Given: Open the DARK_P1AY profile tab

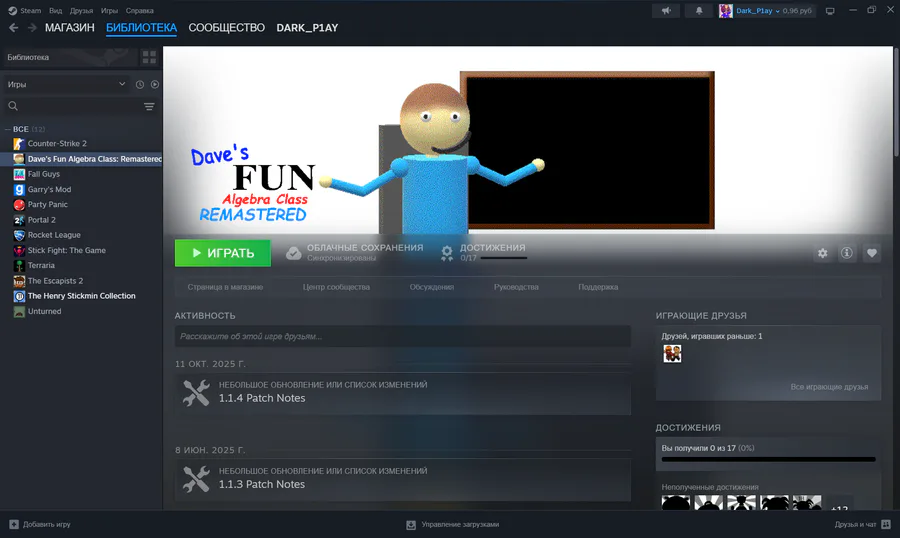Looking at the screenshot, I should [307, 28].
